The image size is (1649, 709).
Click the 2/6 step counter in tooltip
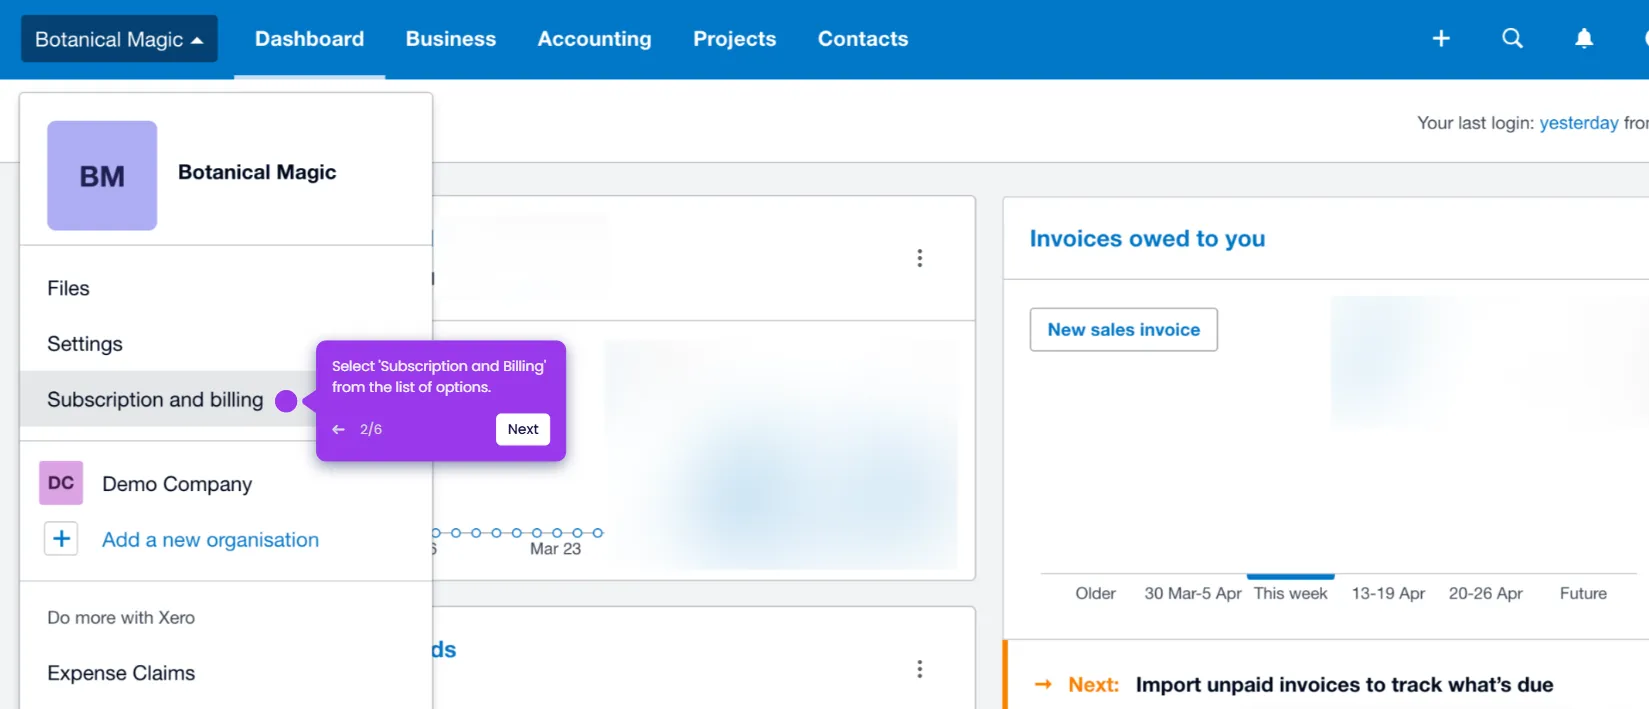(371, 429)
